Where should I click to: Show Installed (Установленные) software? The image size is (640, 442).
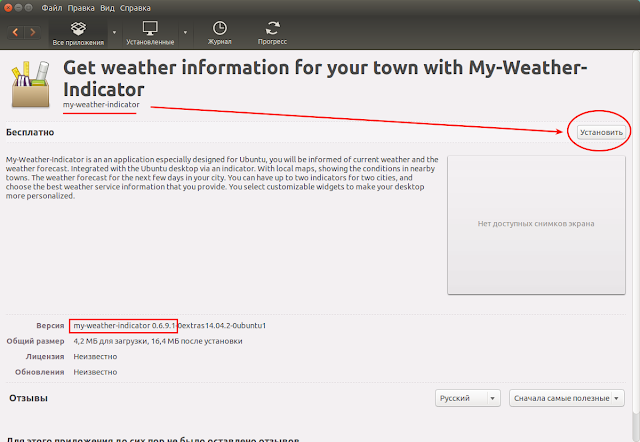[x=150, y=33]
